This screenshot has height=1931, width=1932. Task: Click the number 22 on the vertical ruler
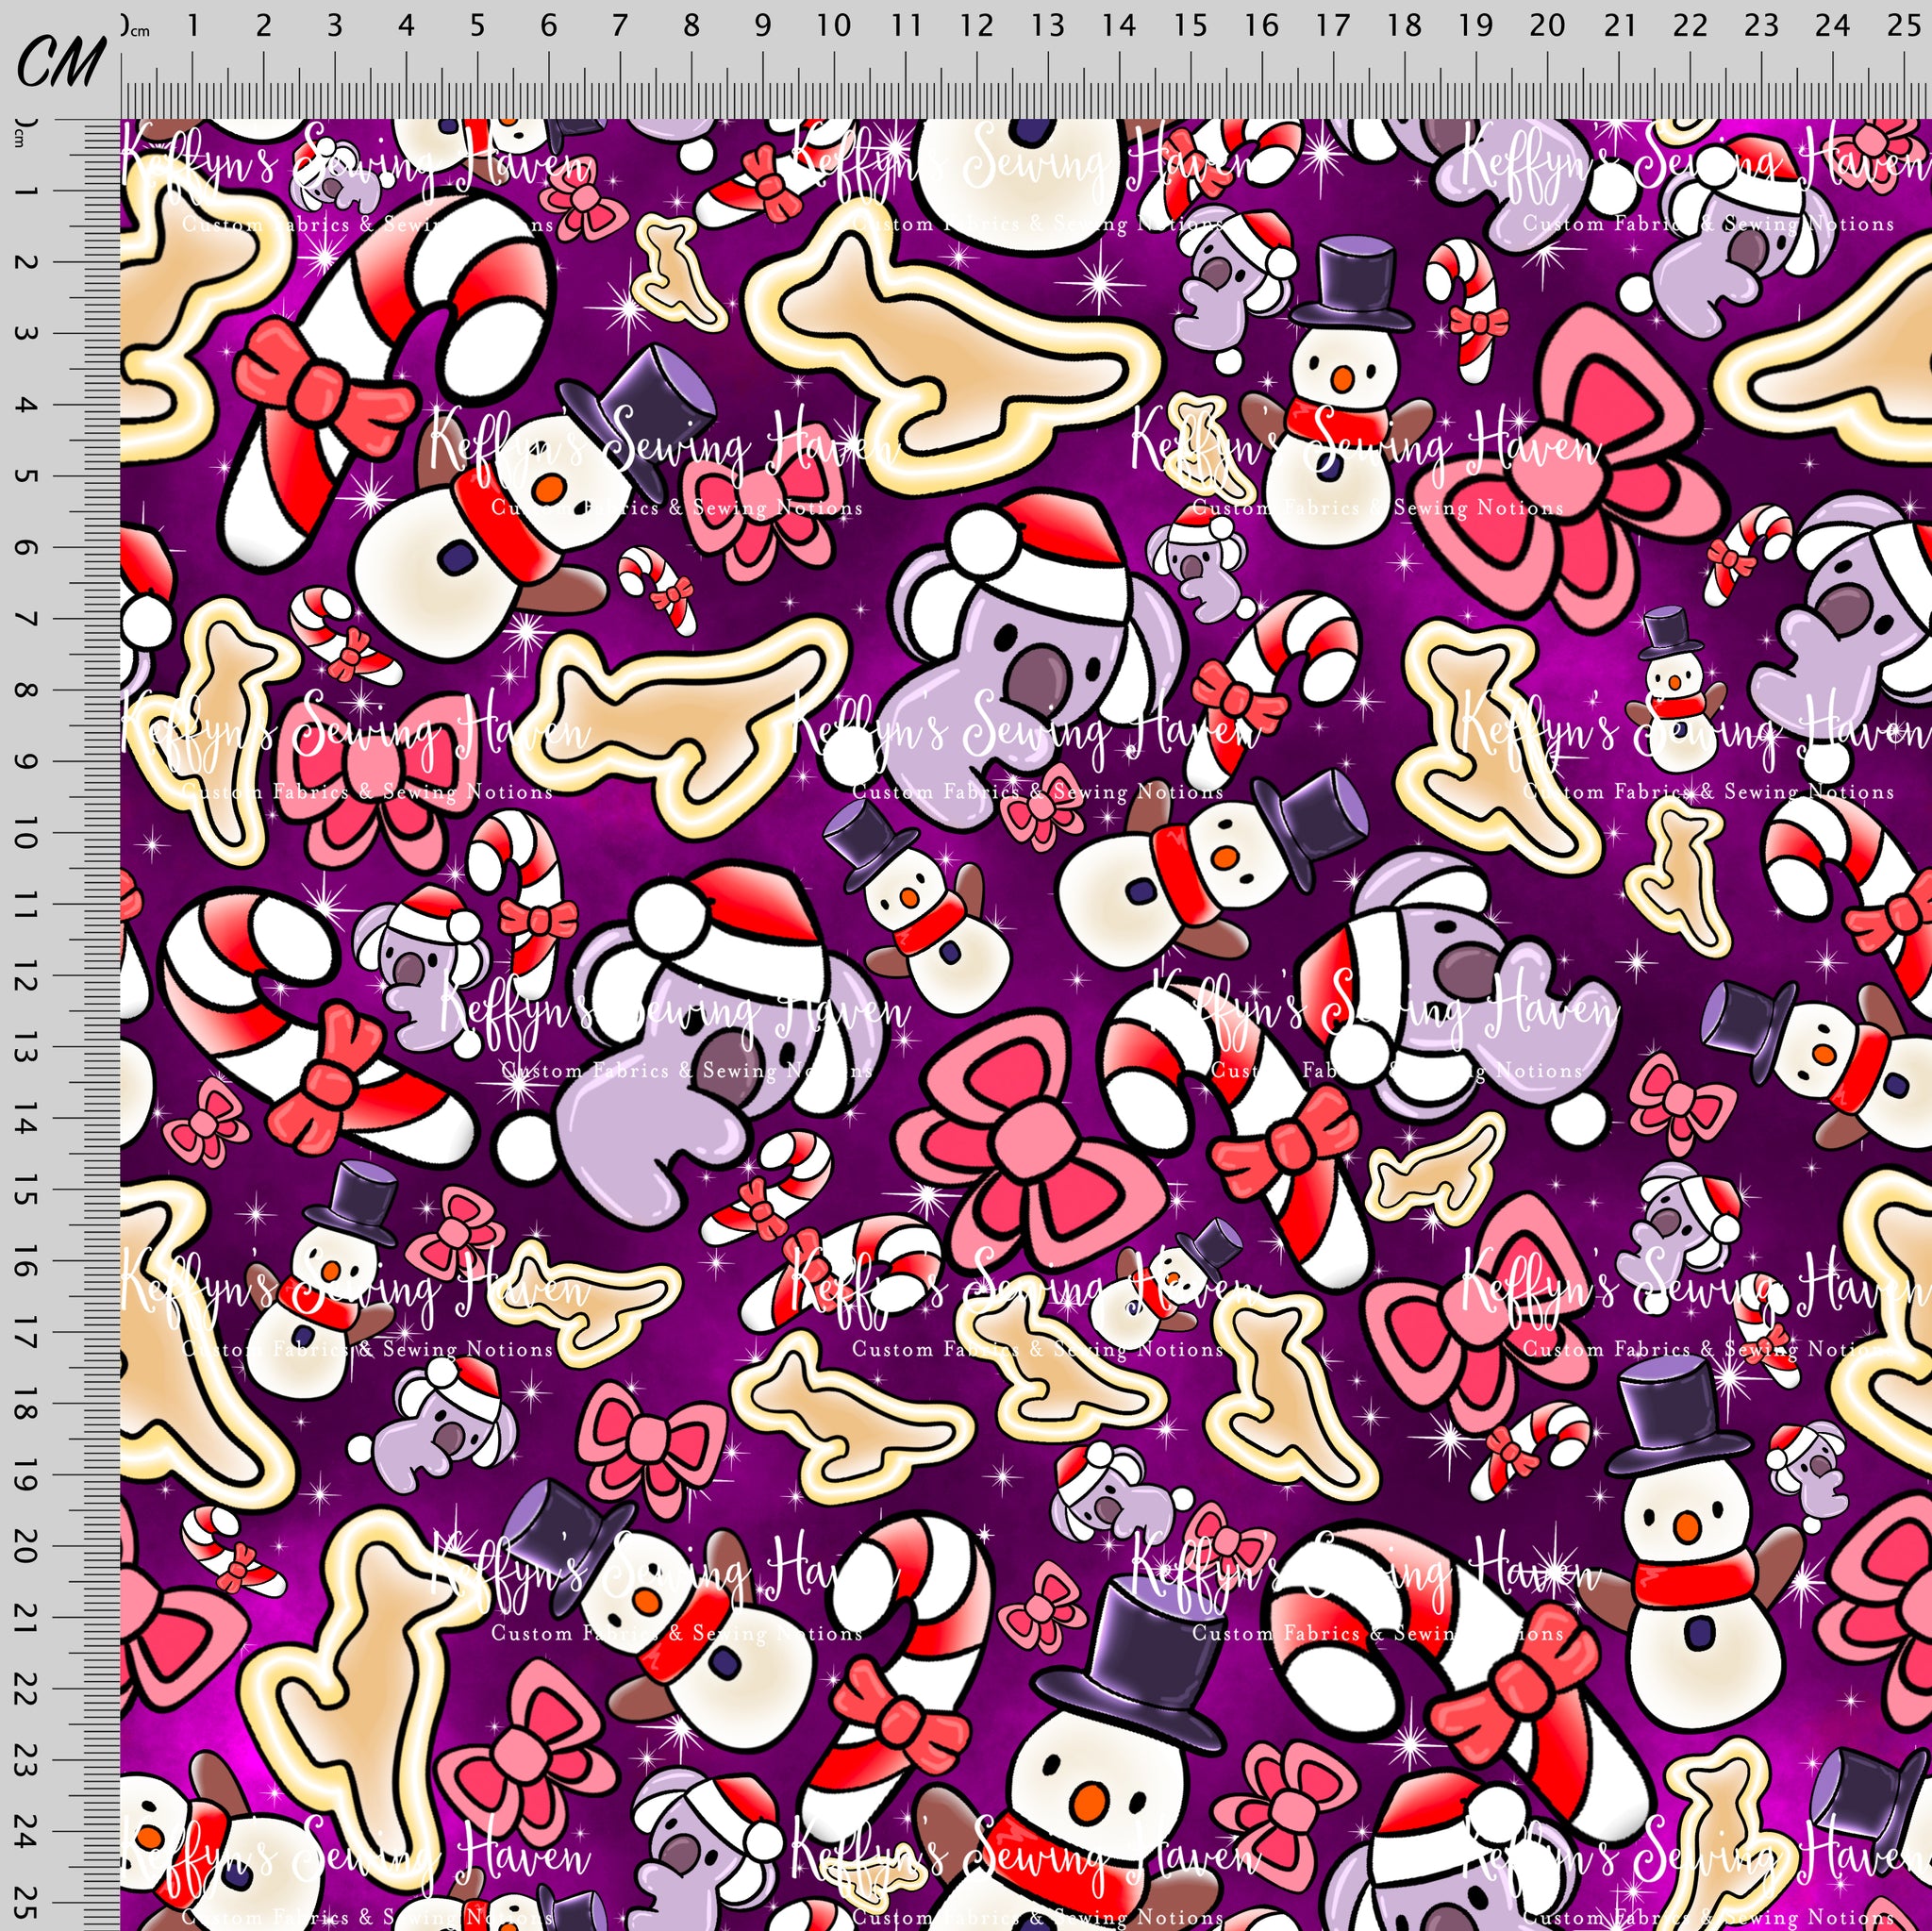pos(25,1690)
